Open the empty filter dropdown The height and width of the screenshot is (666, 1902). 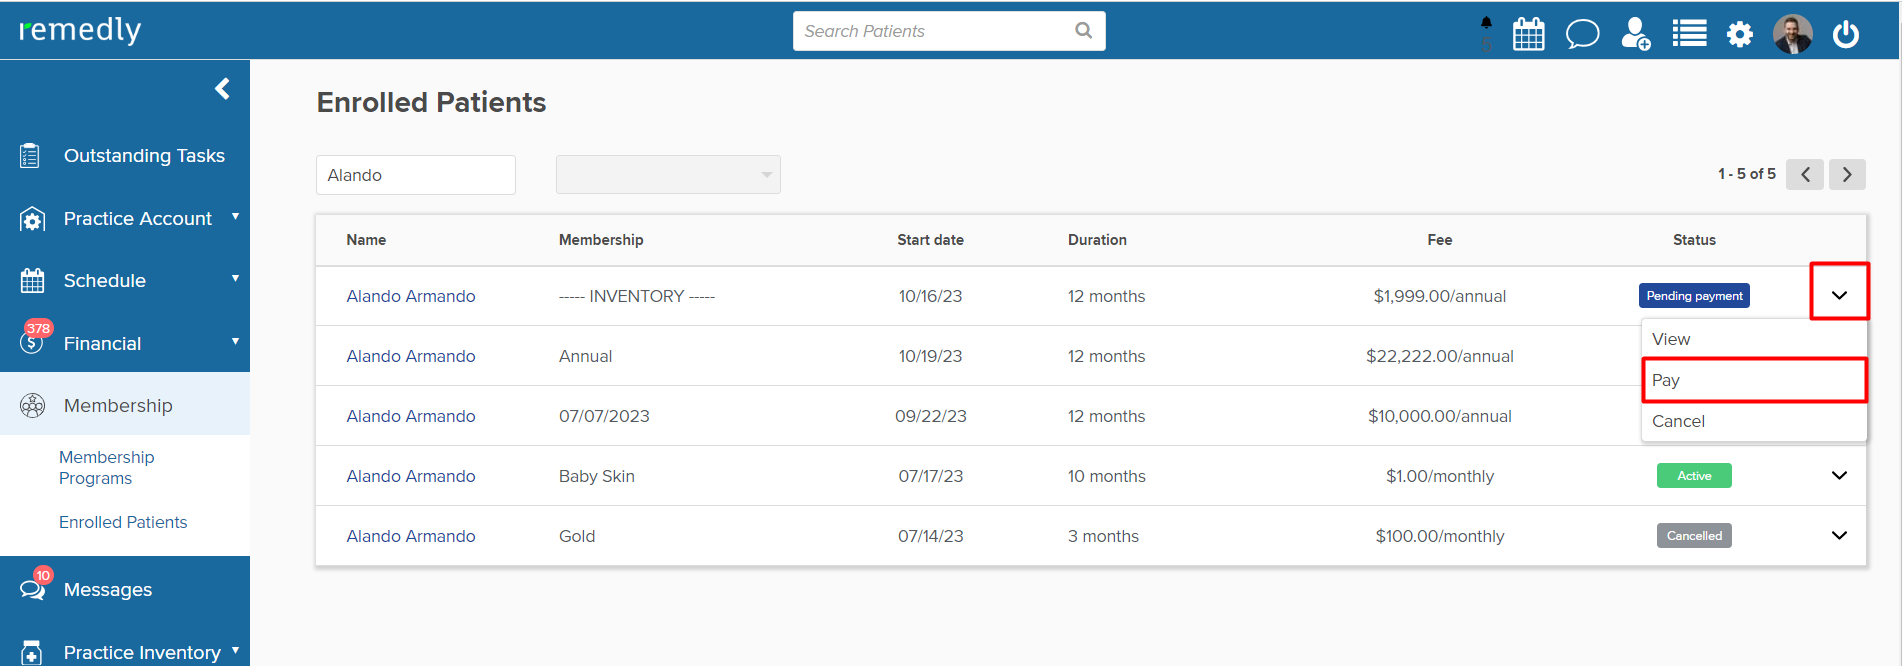[668, 175]
